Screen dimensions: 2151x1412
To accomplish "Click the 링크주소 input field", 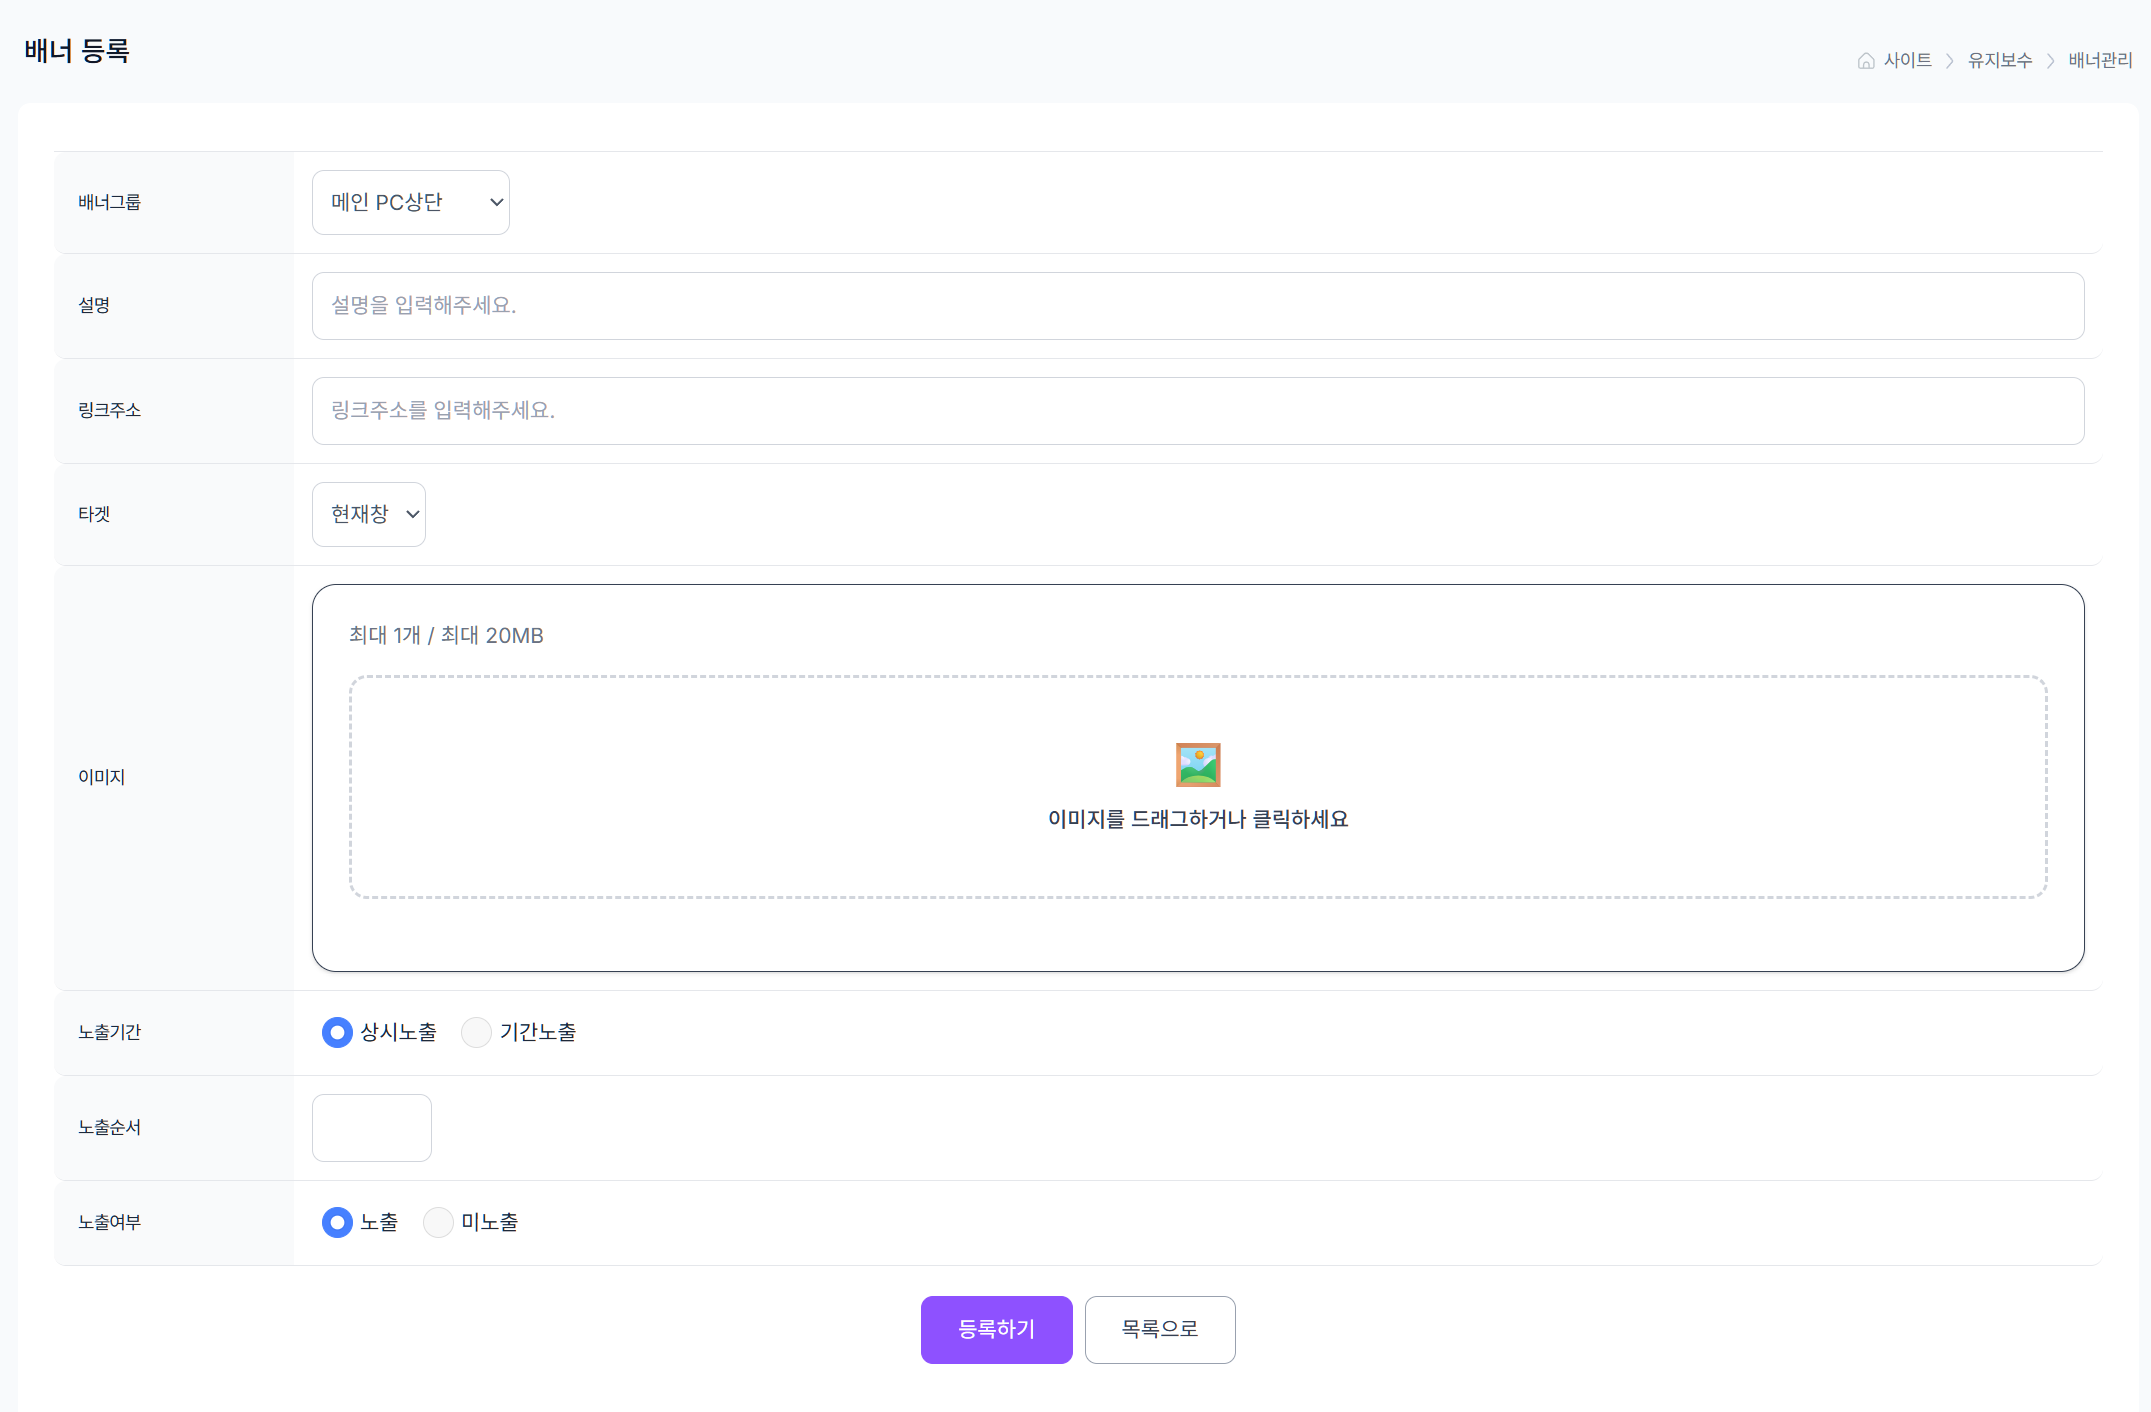I will 1197,411.
